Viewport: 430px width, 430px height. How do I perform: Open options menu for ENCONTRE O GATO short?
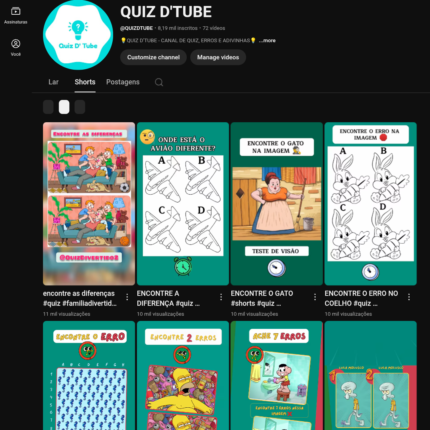tap(315, 297)
